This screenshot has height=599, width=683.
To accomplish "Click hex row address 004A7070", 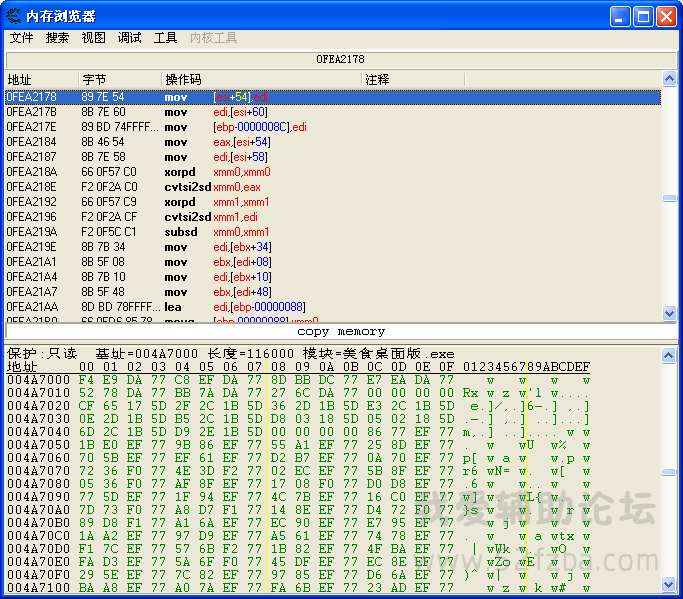I will tap(38, 471).
